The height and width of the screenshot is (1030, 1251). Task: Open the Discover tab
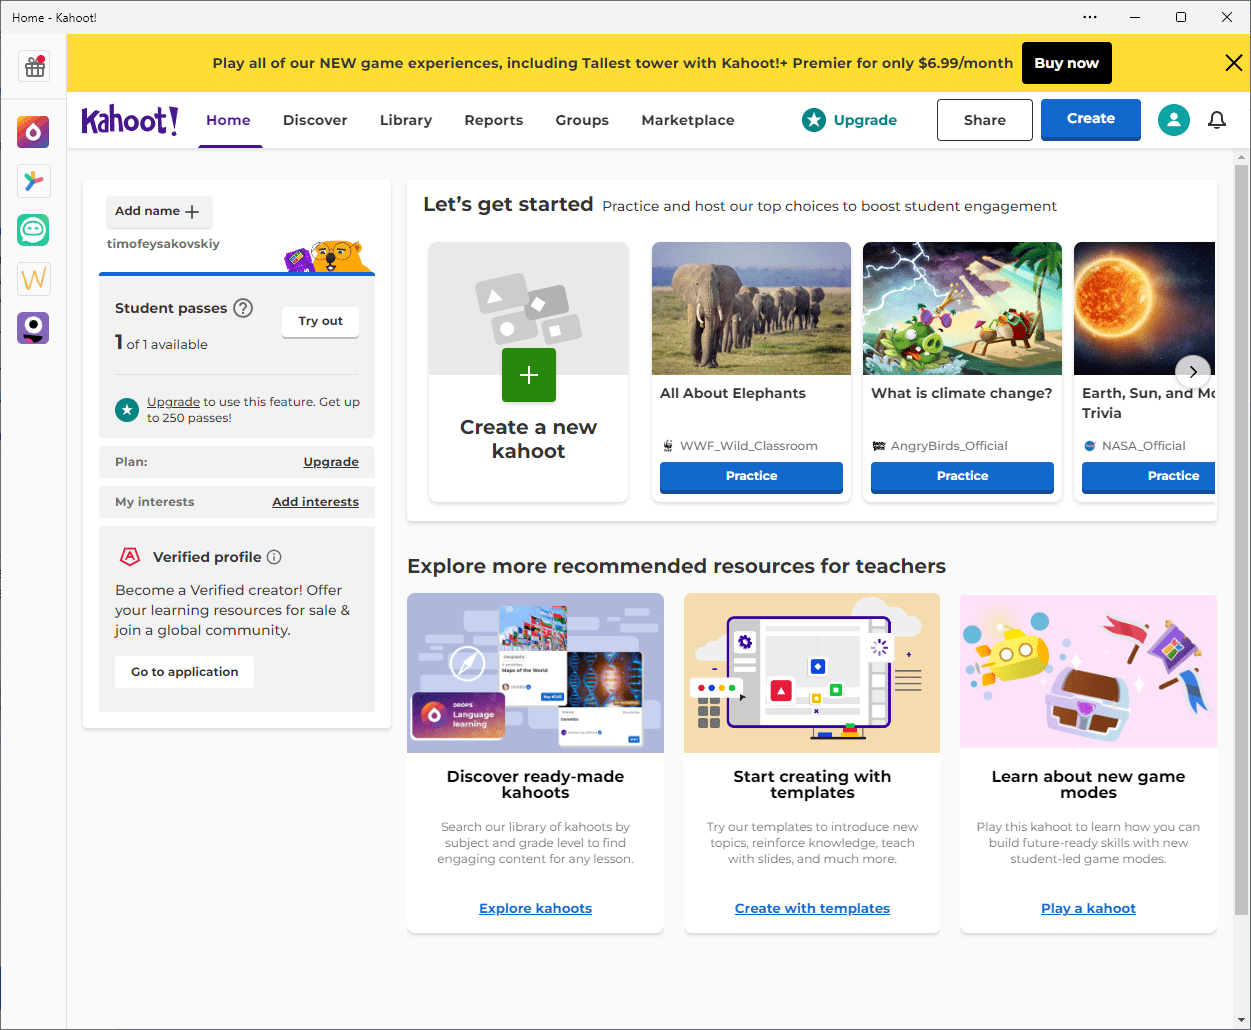pyautogui.click(x=315, y=120)
